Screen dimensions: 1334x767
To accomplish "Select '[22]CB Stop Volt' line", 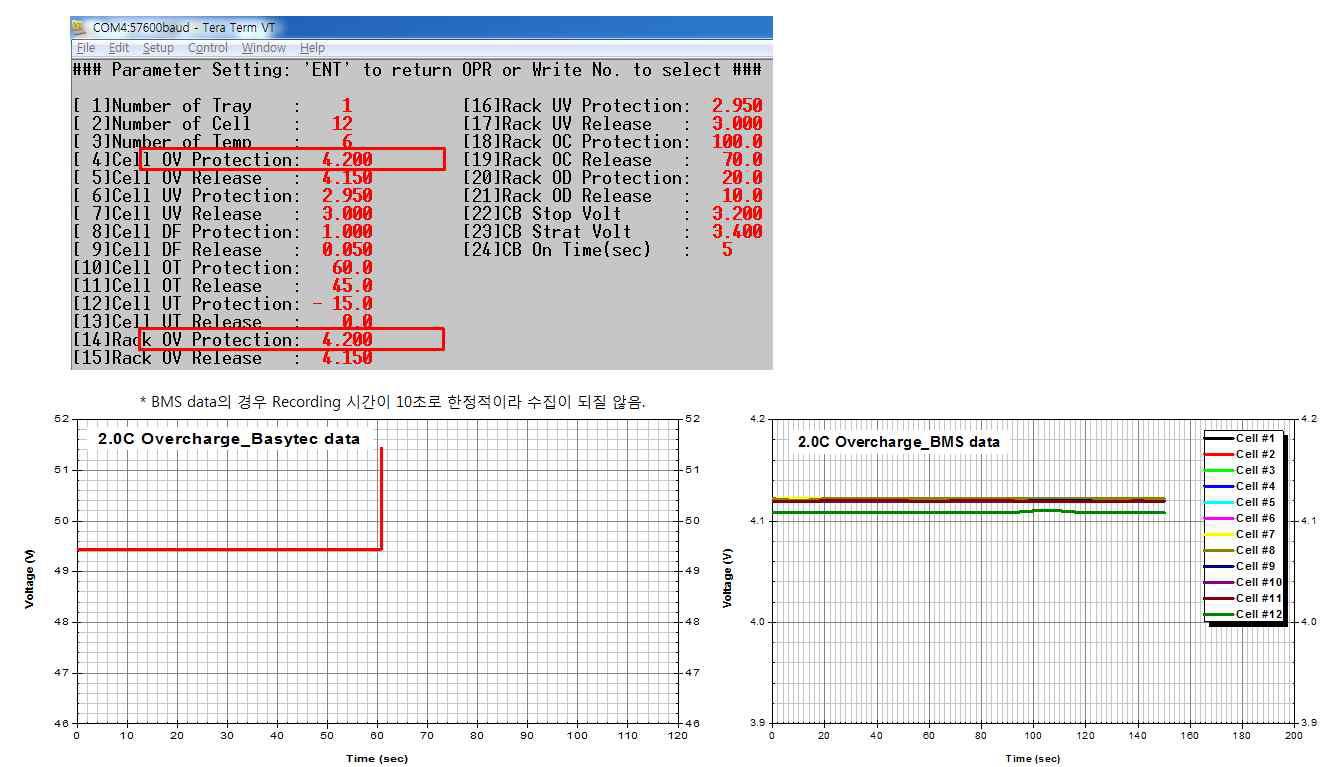I will pyautogui.click(x=613, y=214).
